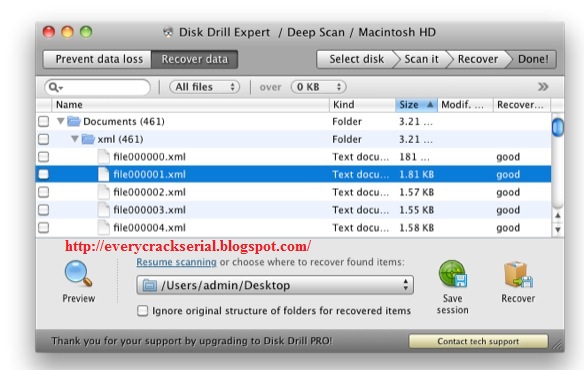Click the Recover box icon

[x=518, y=275]
